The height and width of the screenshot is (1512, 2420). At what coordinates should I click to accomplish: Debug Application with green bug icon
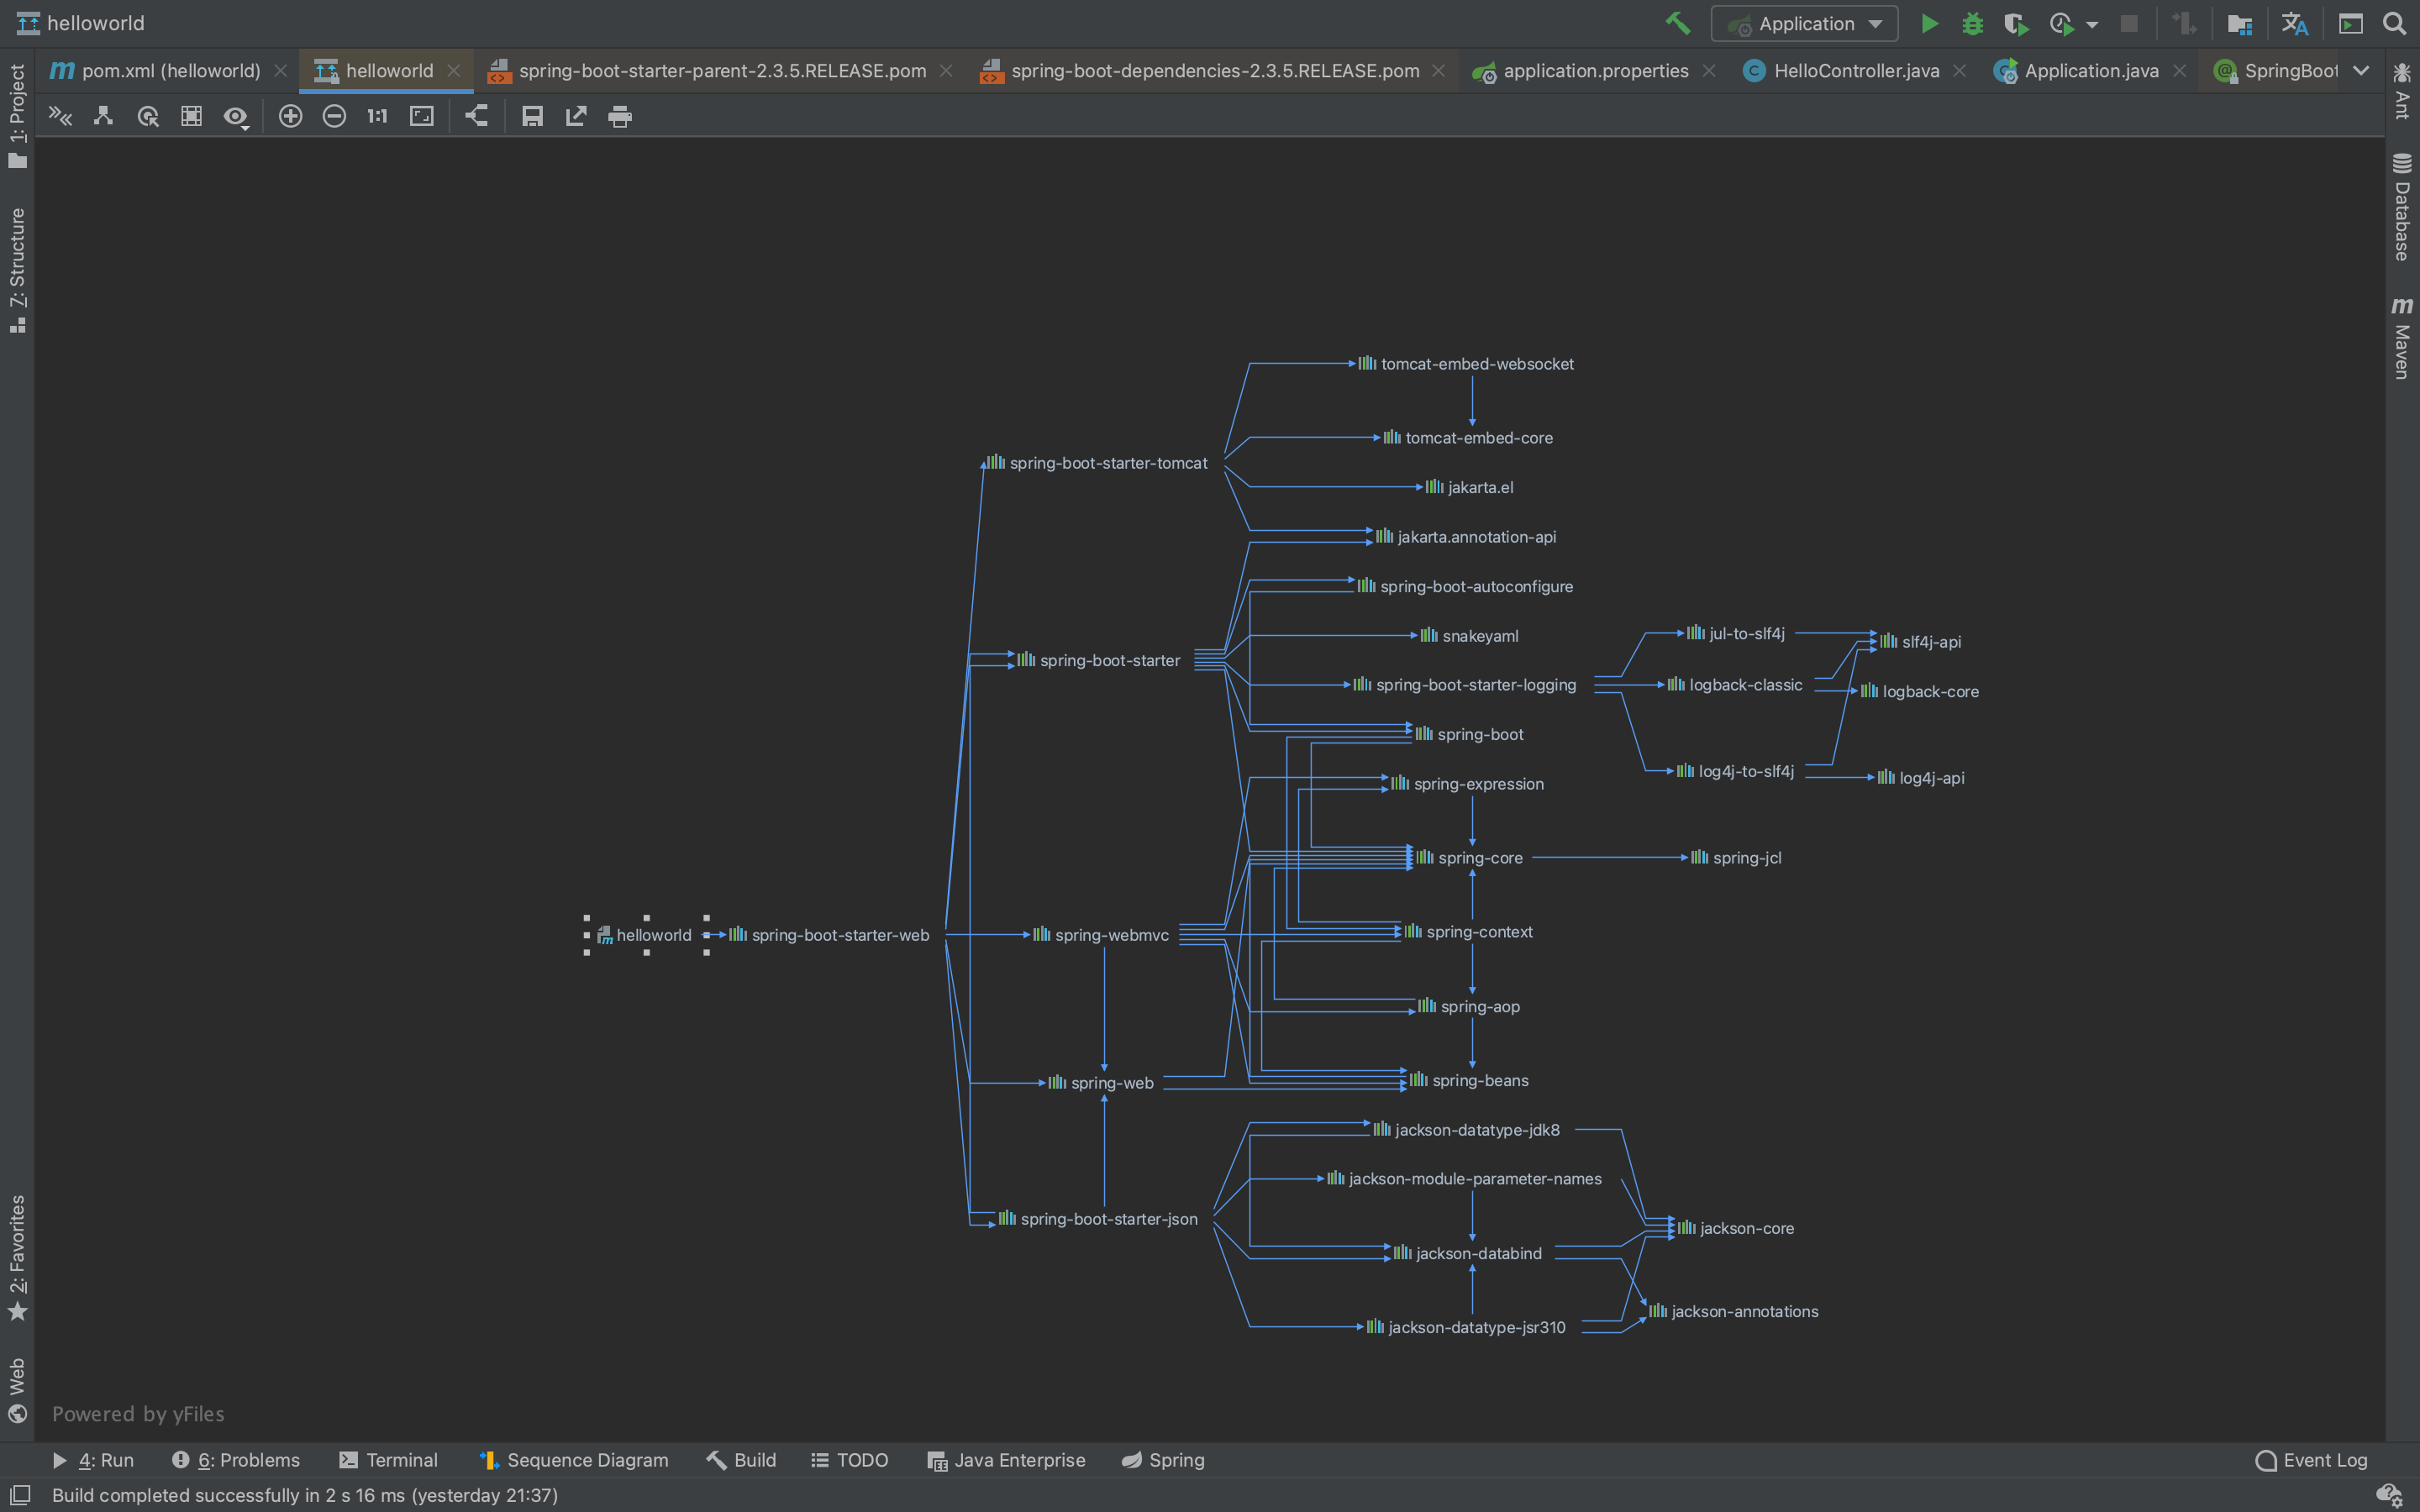[1972, 23]
